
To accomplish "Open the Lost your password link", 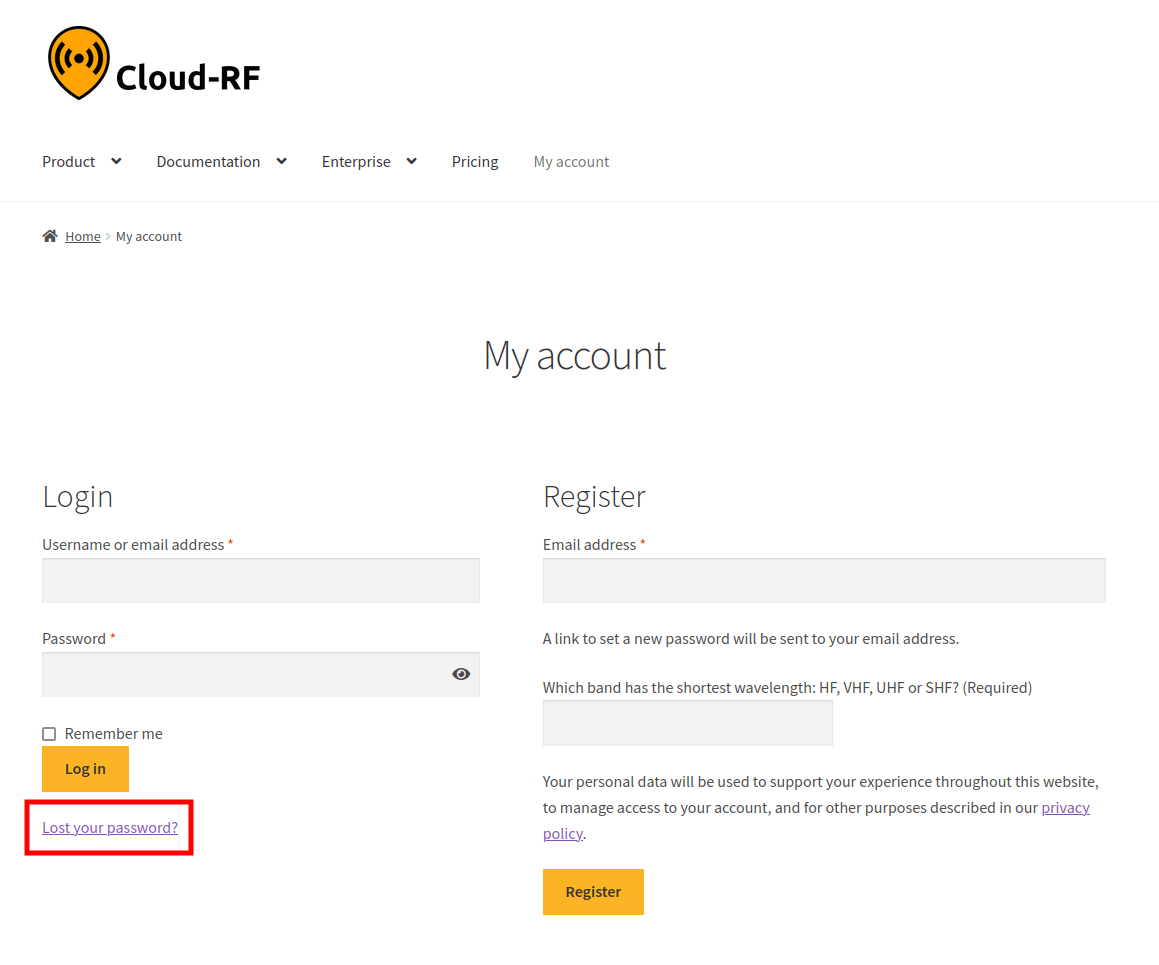I will [x=109, y=827].
